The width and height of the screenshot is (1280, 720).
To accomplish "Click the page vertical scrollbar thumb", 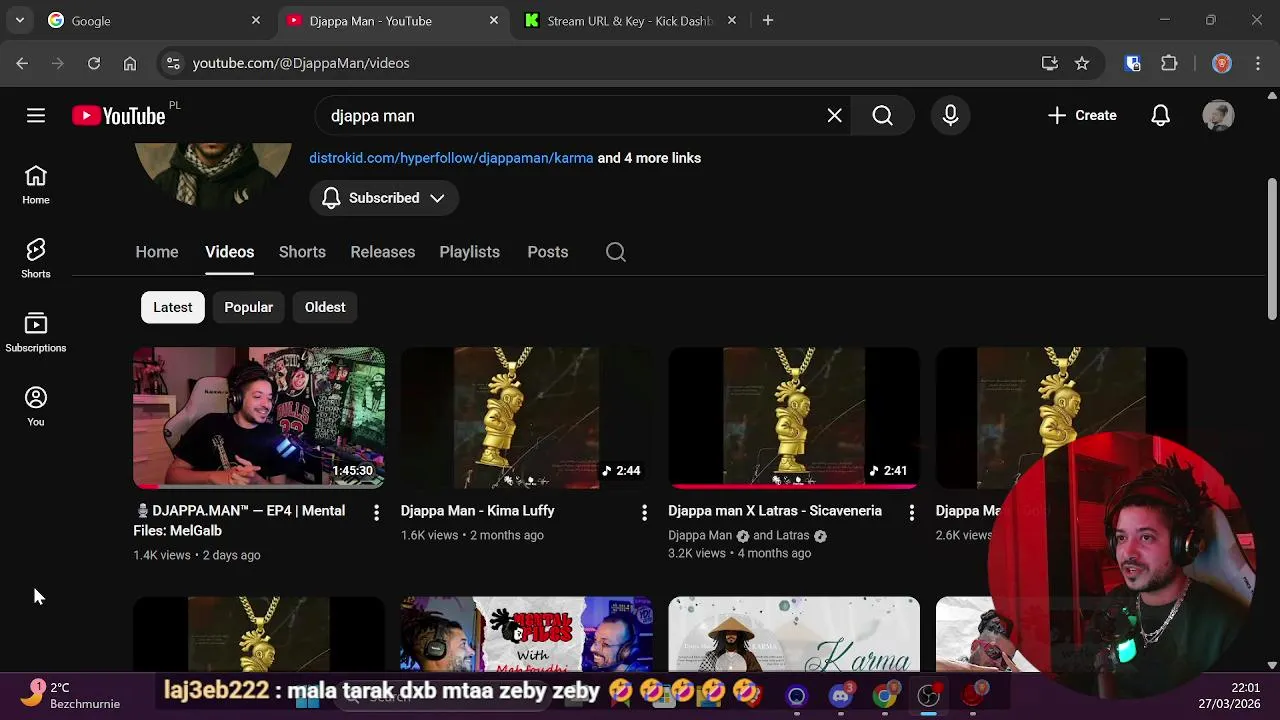I will tap(1272, 250).
